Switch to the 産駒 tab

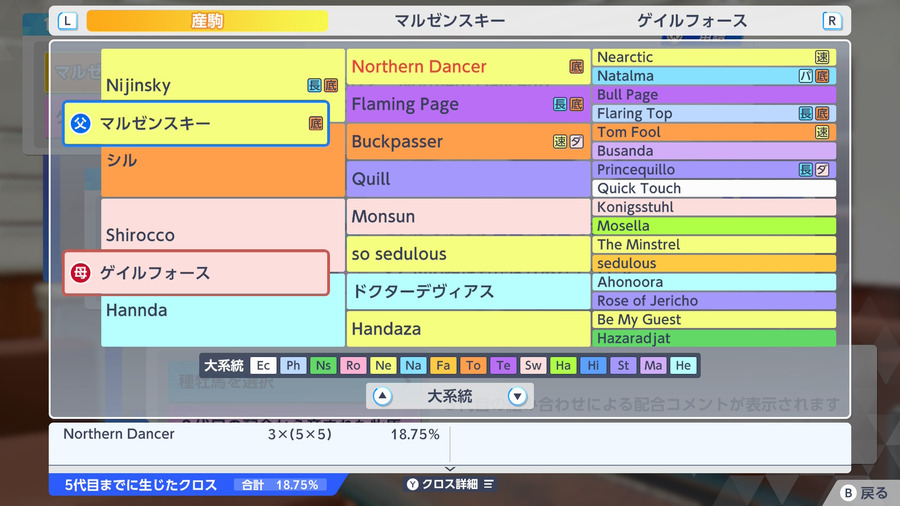coord(207,21)
